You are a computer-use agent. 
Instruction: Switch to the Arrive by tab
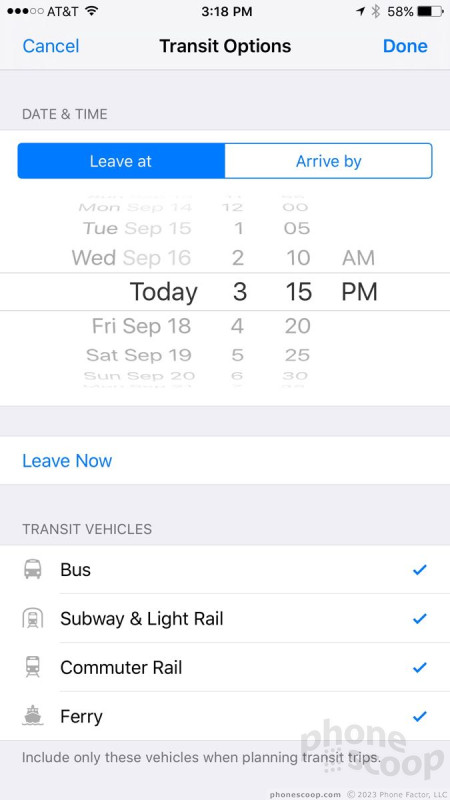pyautogui.click(x=329, y=161)
